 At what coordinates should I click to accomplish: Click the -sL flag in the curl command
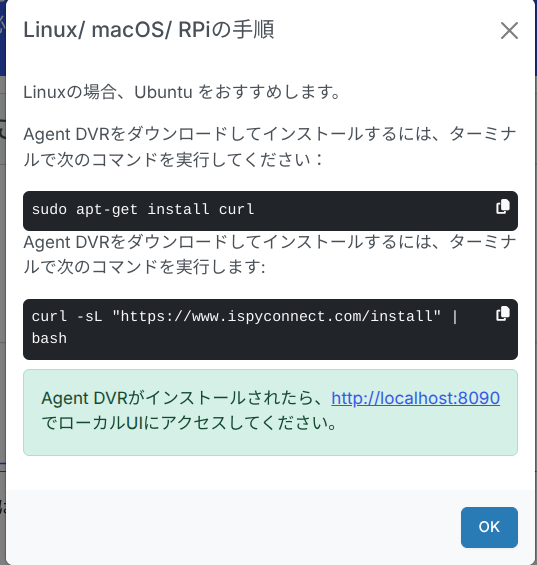tap(89, 316)
